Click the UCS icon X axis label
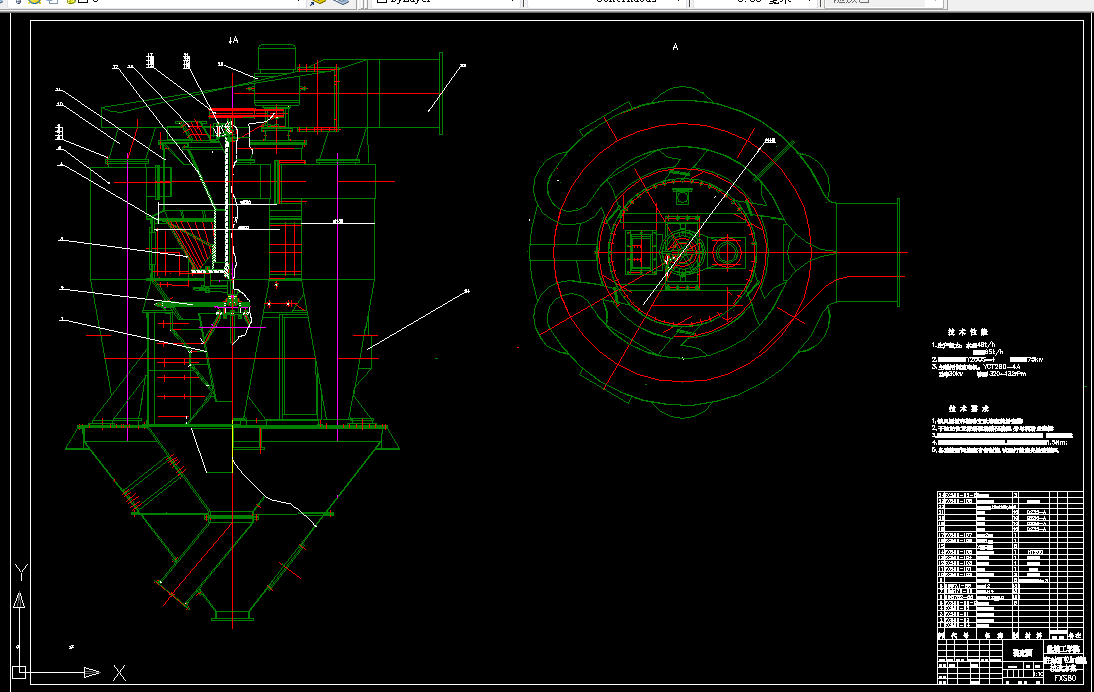The image size is (1094, 692). (119, 673)
